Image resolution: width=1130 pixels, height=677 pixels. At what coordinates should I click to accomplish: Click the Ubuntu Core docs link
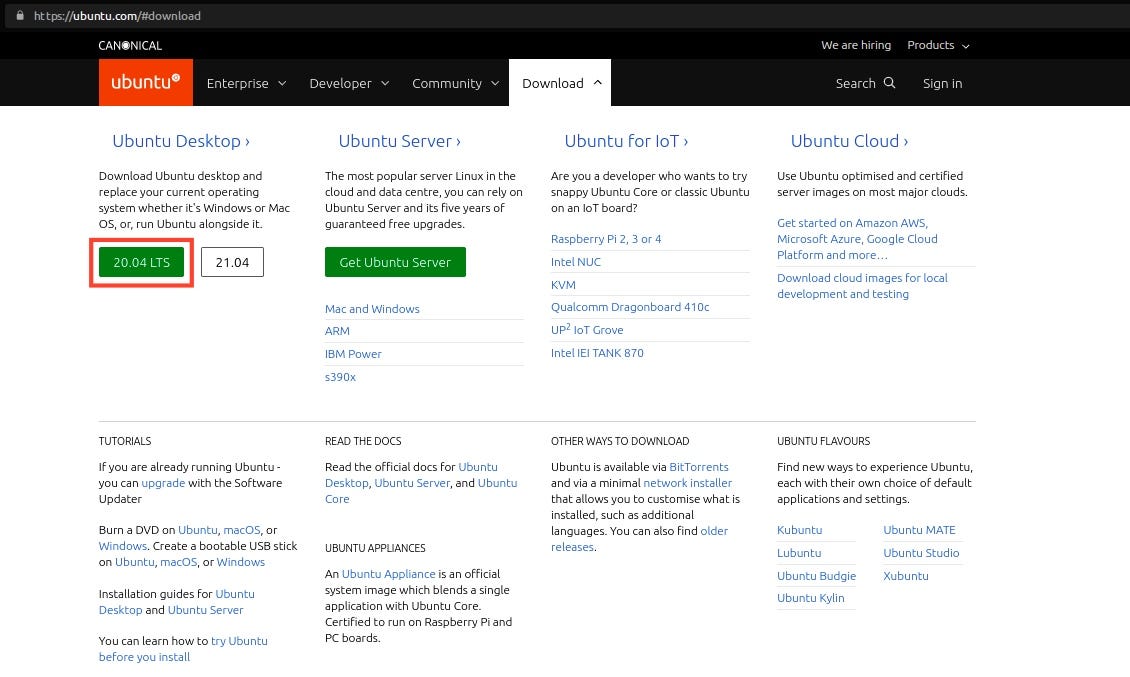click(x=422, y=491)
